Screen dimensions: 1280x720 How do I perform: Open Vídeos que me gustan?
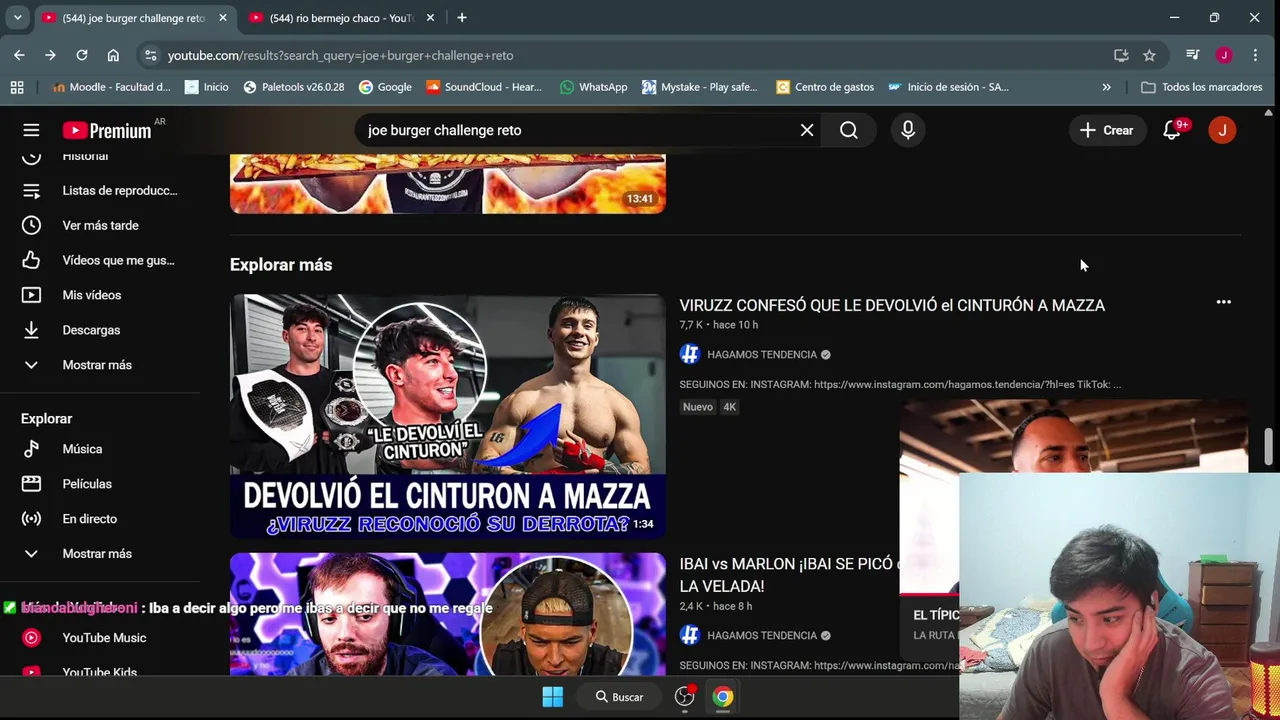(x=100, y=260)
